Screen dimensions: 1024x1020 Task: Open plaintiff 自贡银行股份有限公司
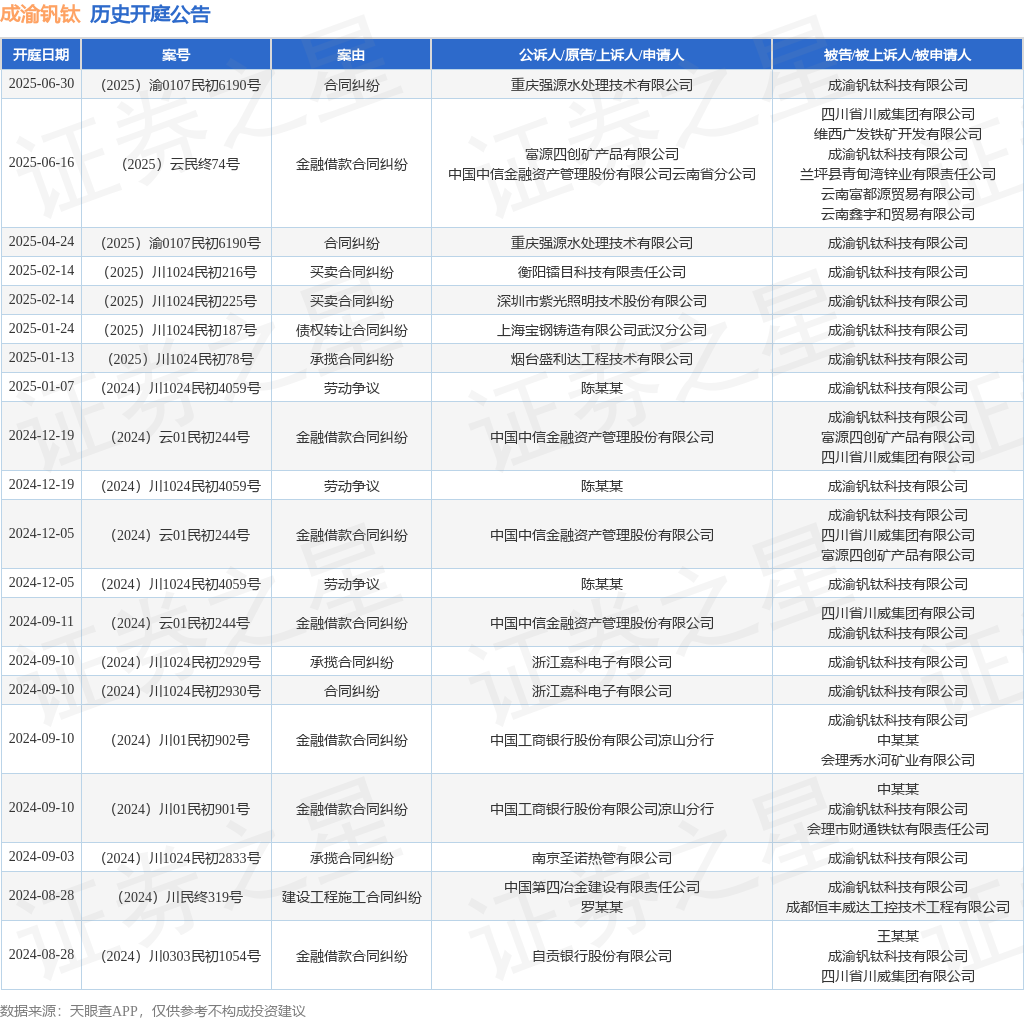pos(601,956)
